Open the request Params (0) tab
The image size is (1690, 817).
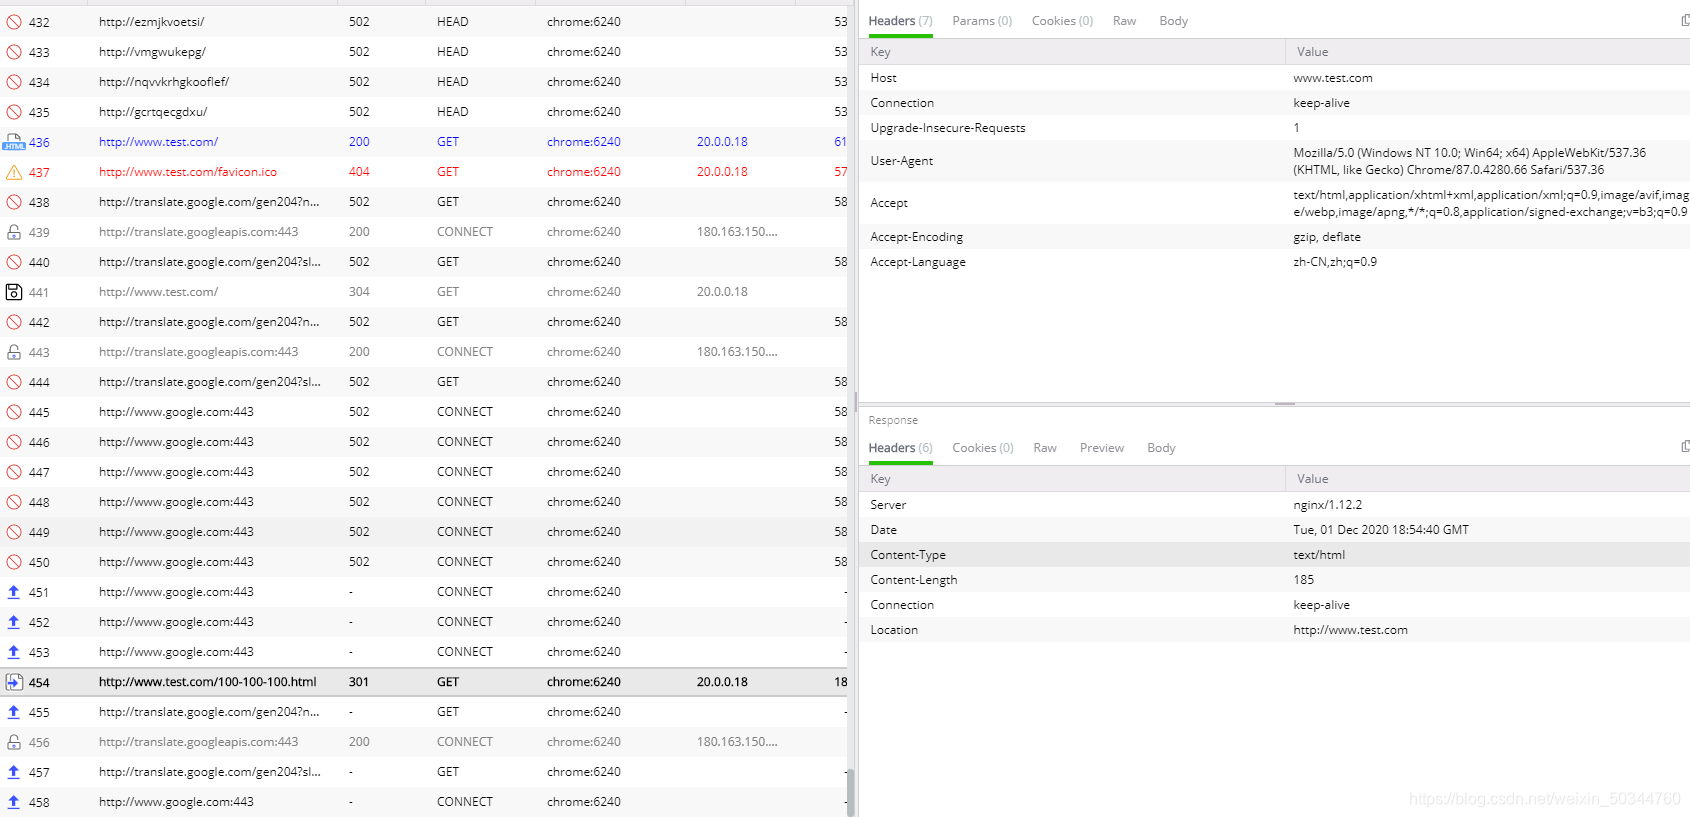[x=982, y=21]
